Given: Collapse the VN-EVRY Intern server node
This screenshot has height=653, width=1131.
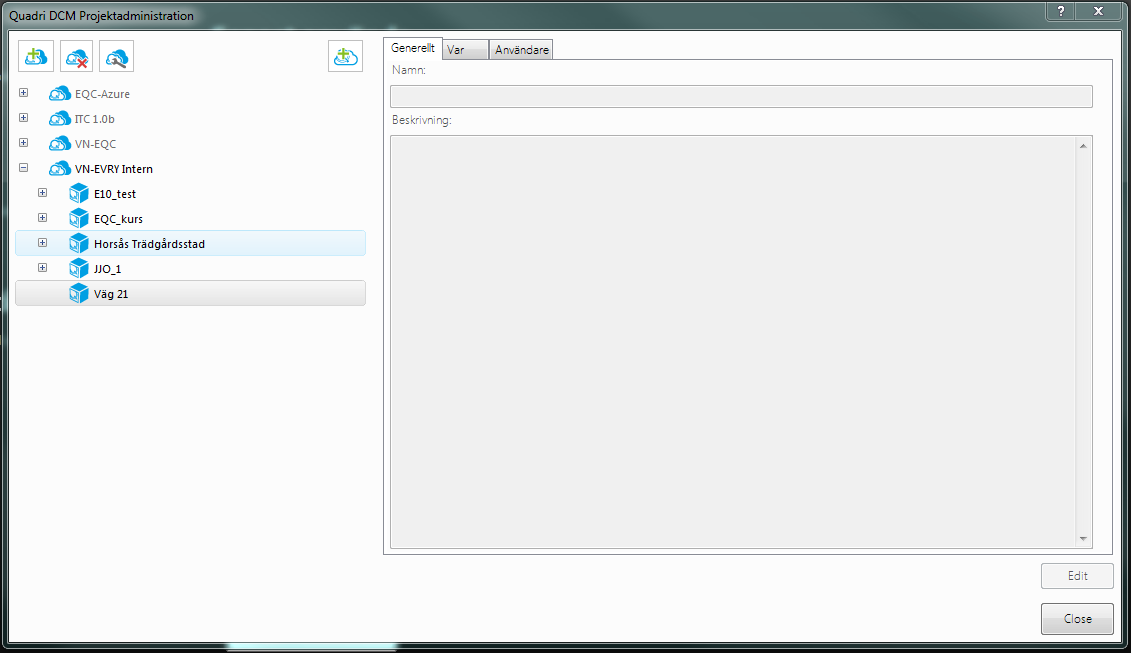Looking at the screenshot, I should pyautogui.click(x=24, y=167).
